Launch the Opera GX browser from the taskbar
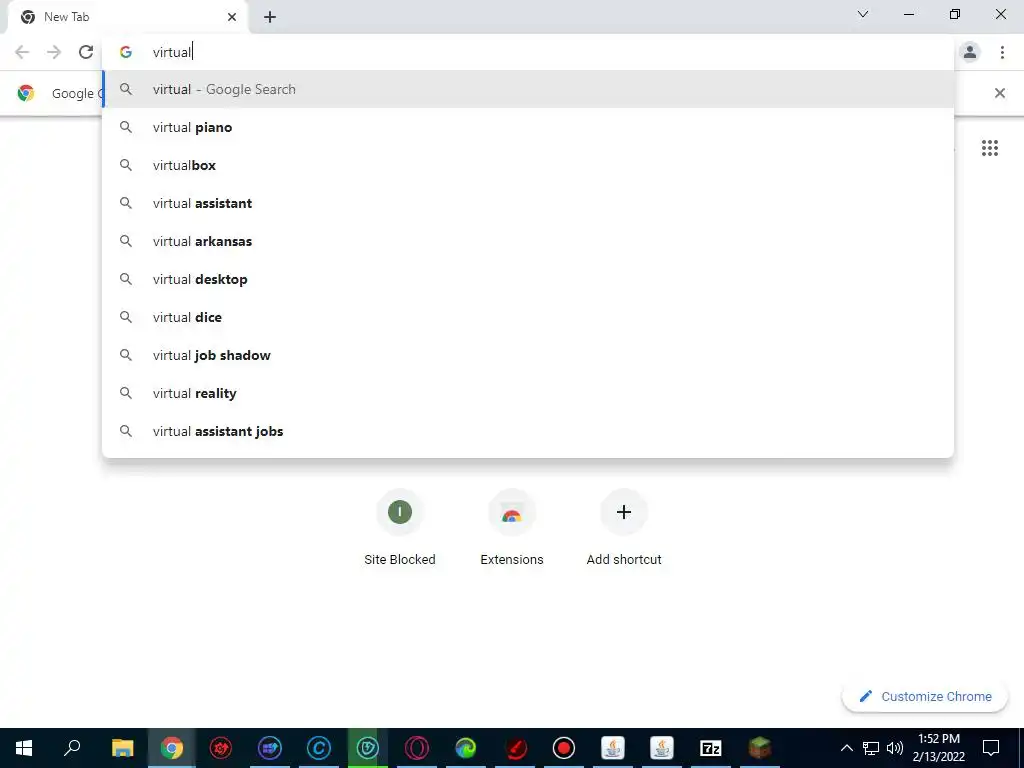This screenshot has height=768, width=1024. click(x=417, y=748)
